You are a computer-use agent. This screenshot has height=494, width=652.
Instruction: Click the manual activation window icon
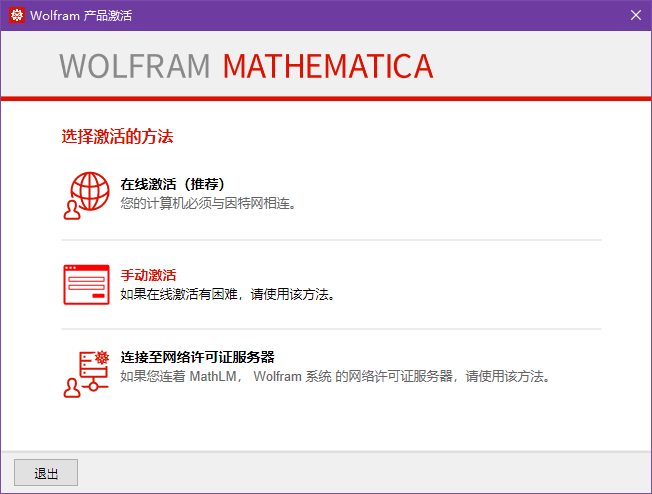point(86,285)
